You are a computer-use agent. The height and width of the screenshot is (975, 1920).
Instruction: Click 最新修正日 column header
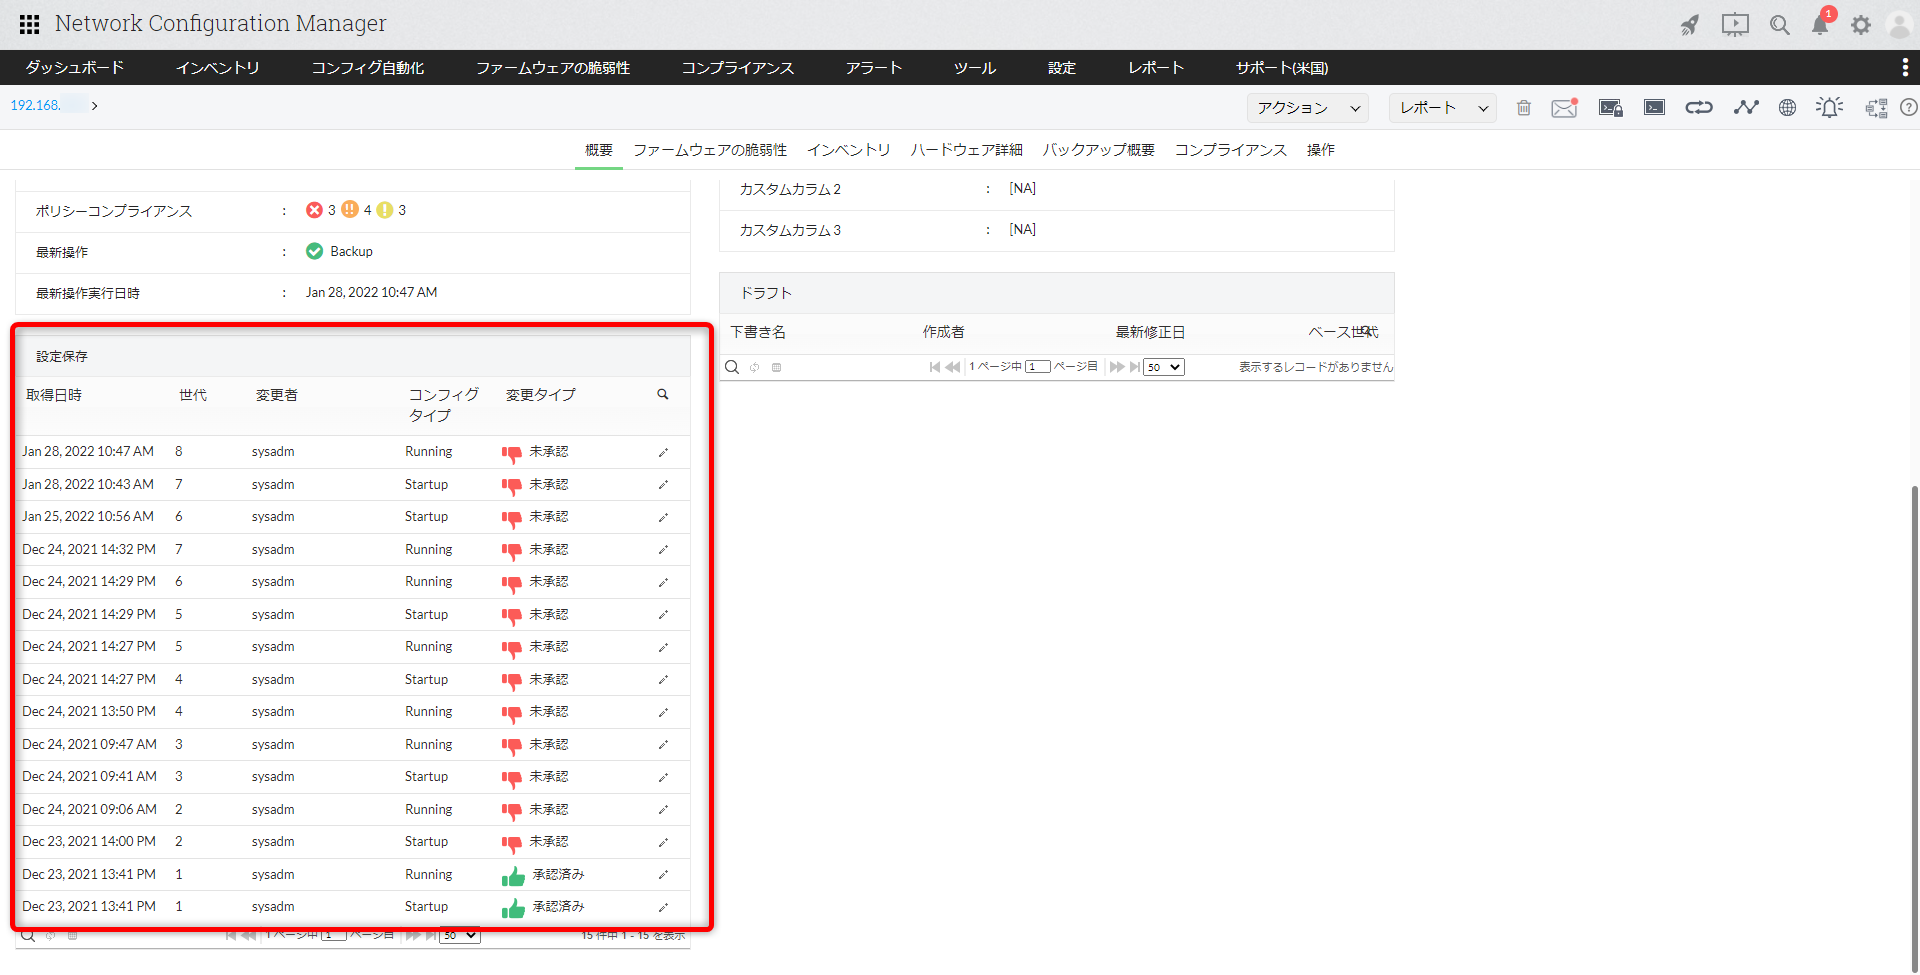(x=1150, y=332)
